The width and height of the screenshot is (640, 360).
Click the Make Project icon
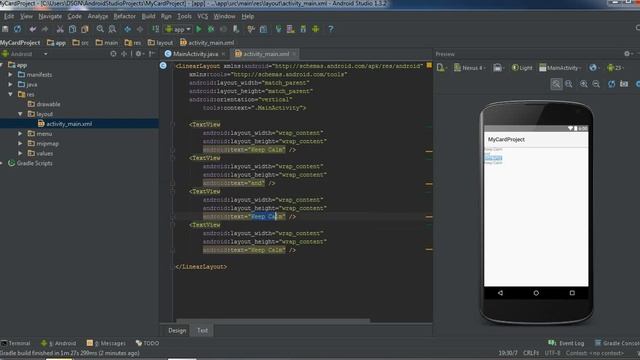coord(156,29)
